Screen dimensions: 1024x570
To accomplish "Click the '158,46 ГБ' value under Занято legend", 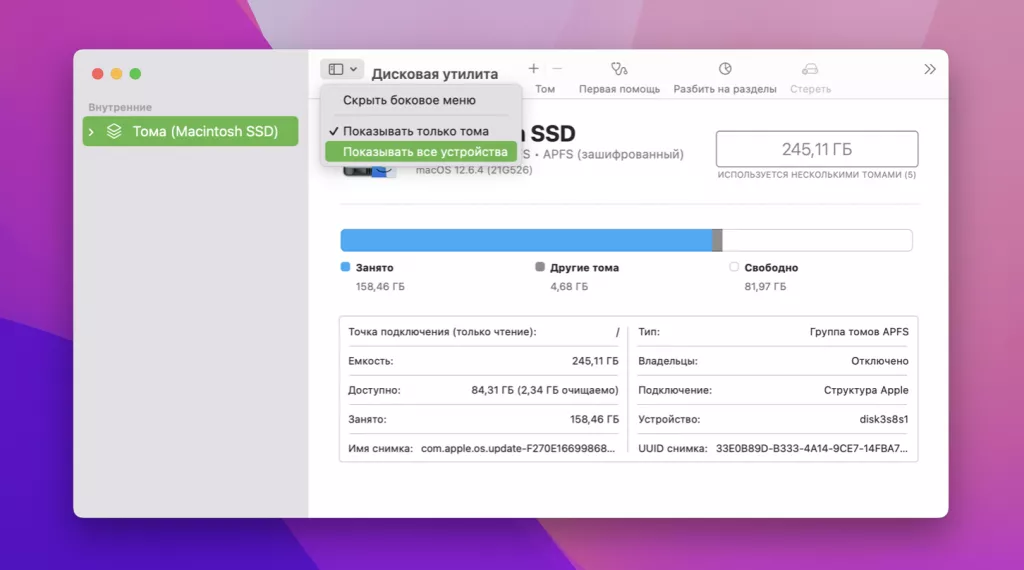I will [380, 287].
